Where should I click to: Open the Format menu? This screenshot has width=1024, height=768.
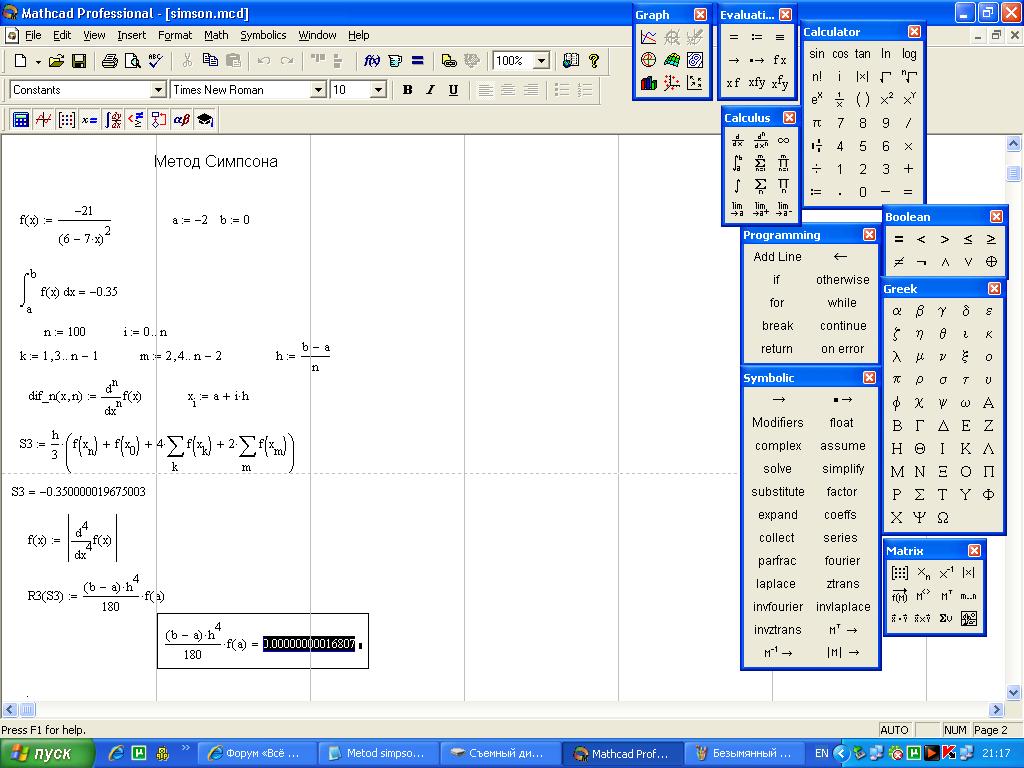point(175,35)
